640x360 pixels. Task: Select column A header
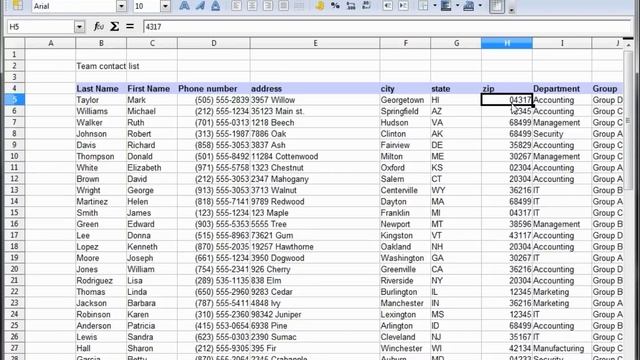[x=50, y=43]
